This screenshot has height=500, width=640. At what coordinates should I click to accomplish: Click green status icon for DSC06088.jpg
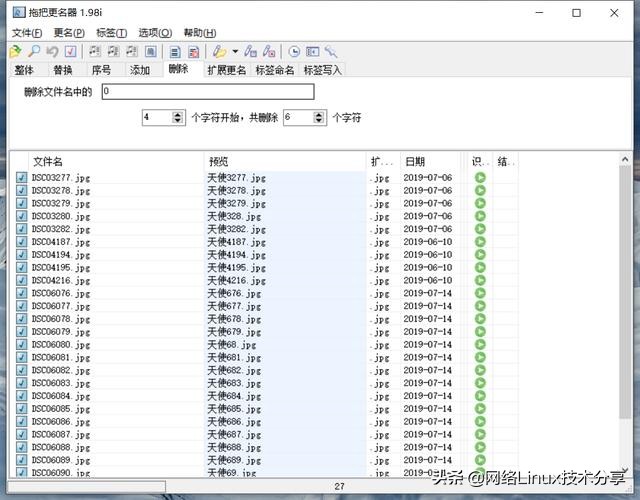point(480,447)
